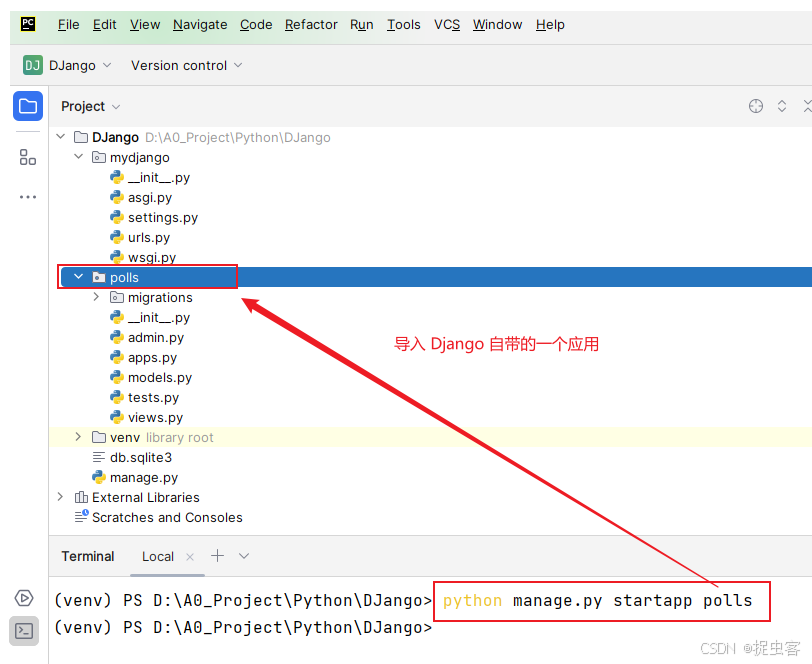This screenshot has width=812, height=664.
Task: Open the Edit menu
Action: (105, 24)
